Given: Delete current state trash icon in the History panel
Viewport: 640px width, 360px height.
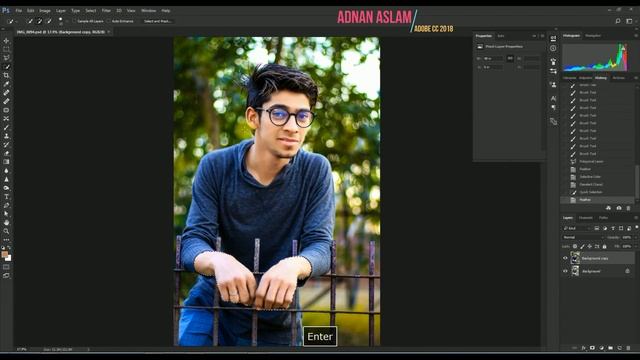Looking at the screenshot, I should [629, 208].
